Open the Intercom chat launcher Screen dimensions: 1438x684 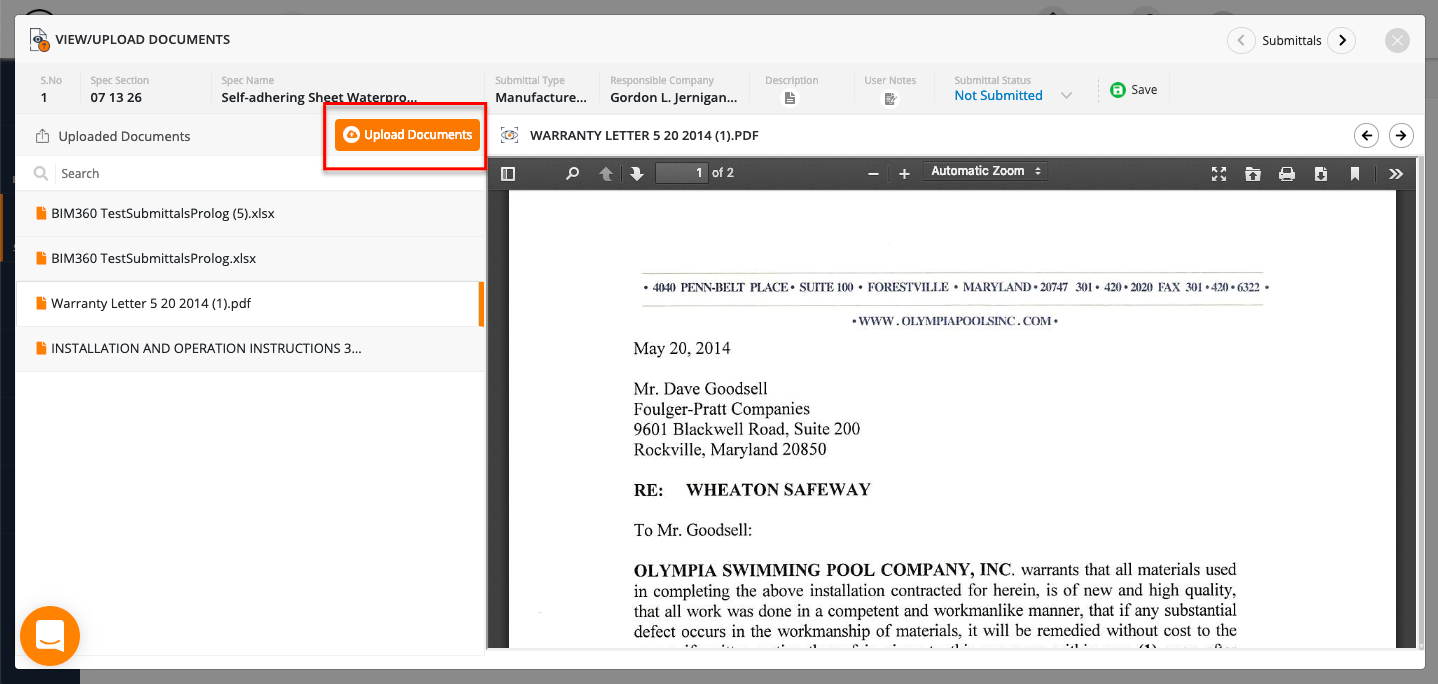point(50,636)
